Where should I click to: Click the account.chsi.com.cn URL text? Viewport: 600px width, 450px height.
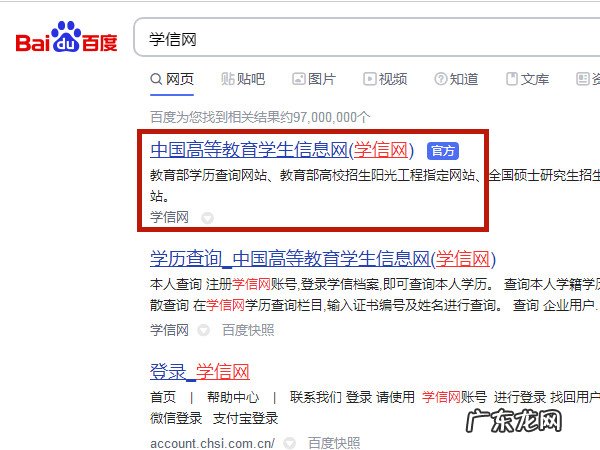click(212, 443)
